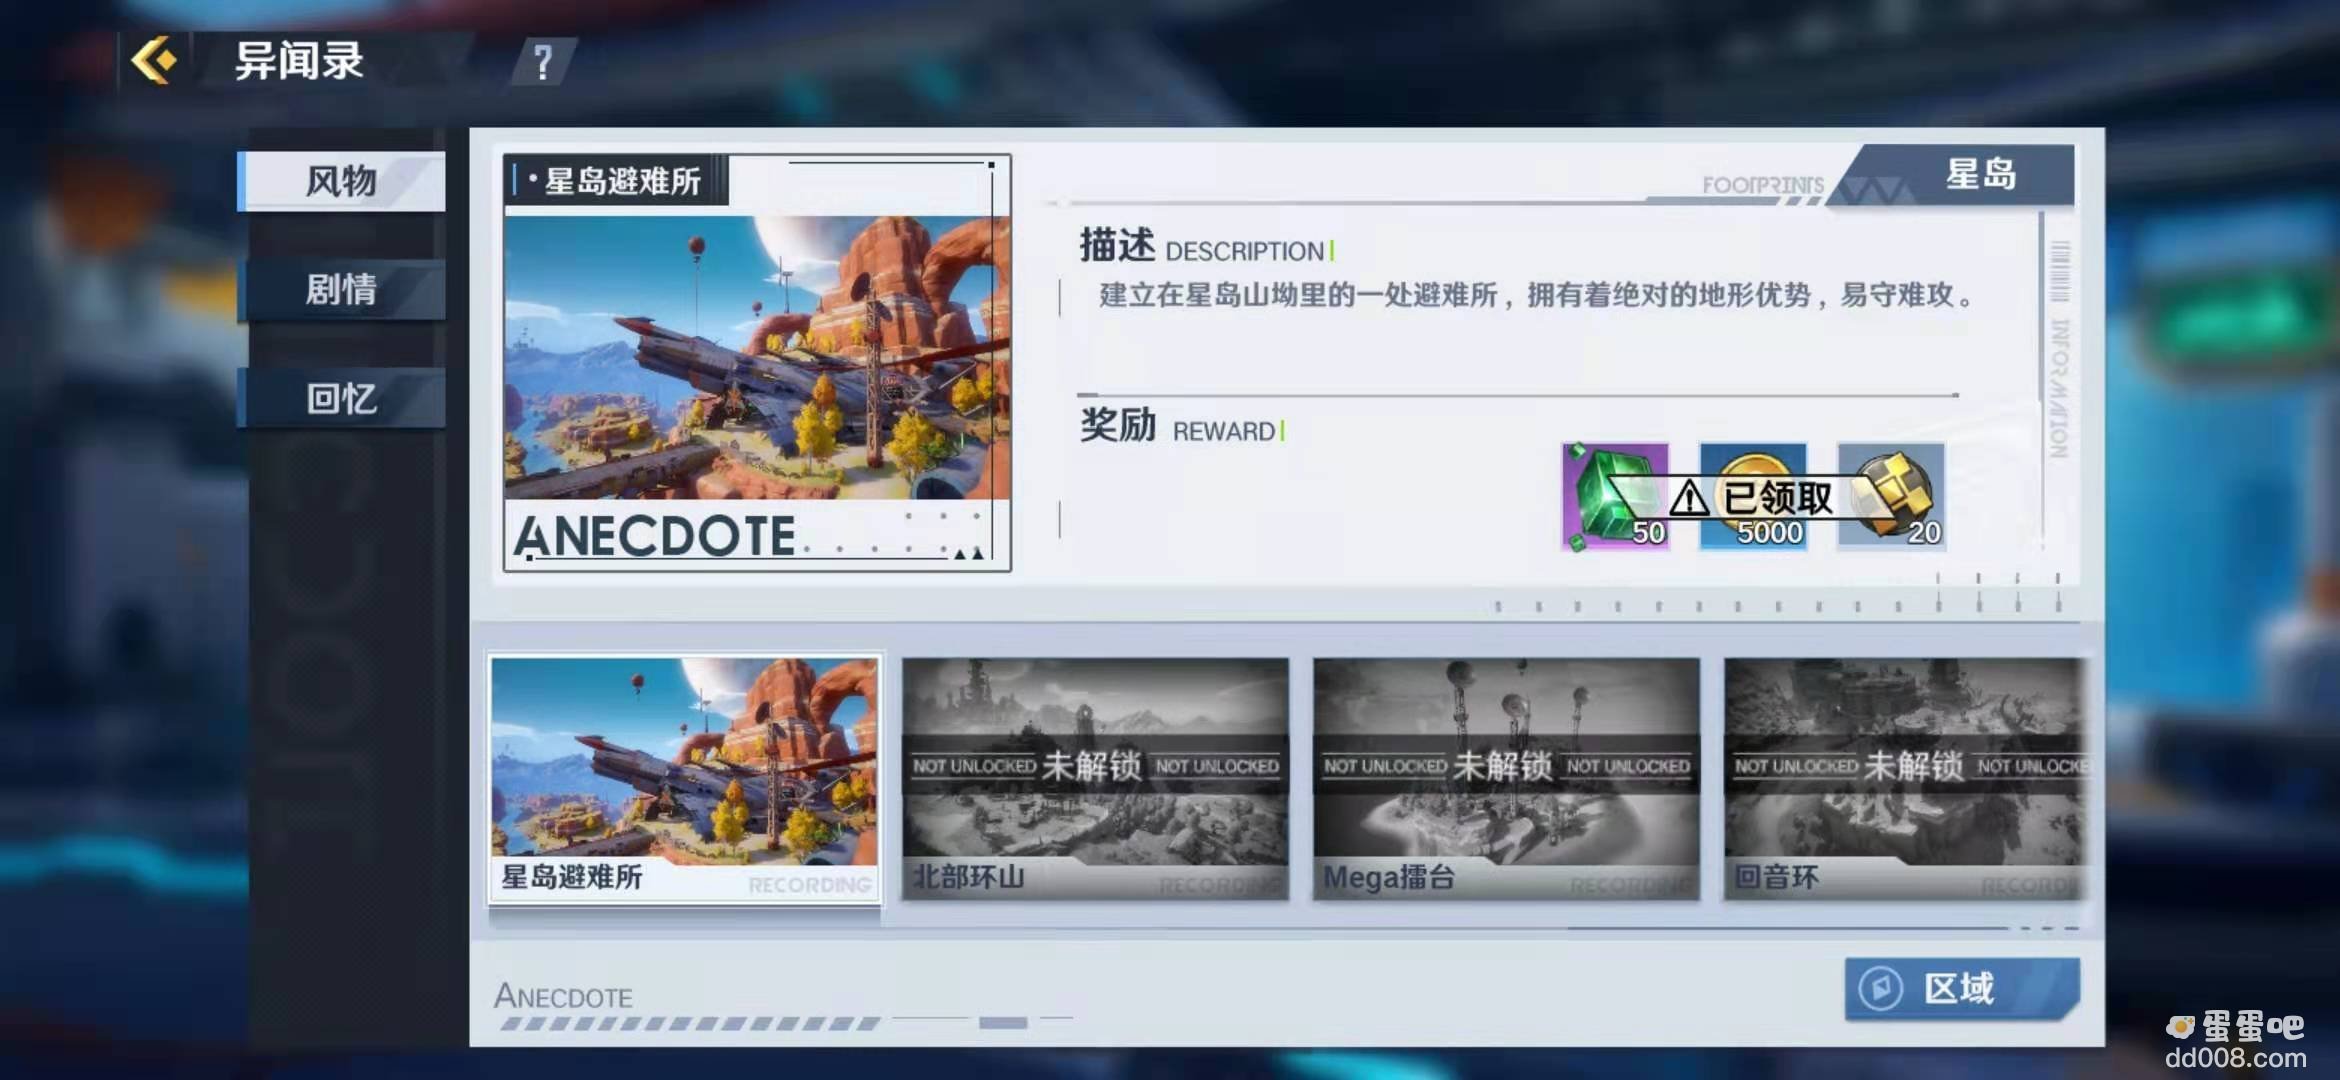Open the 回忆 tab

click(x=341, y=398)
